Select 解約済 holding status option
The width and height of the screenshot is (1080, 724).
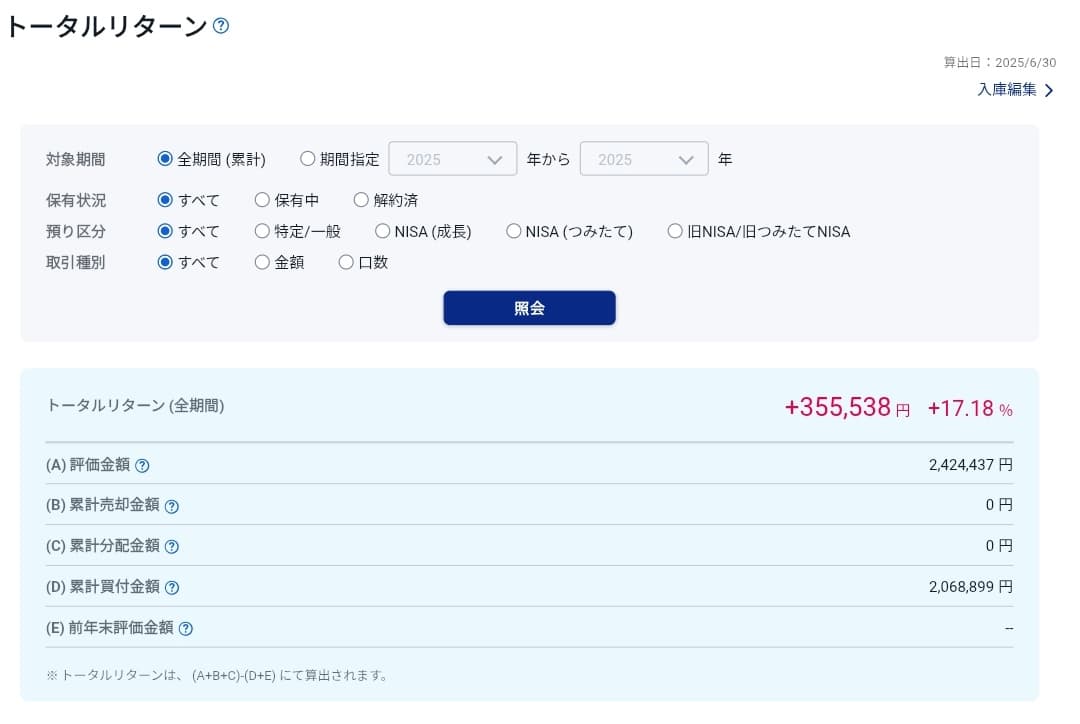pos(361,200)
